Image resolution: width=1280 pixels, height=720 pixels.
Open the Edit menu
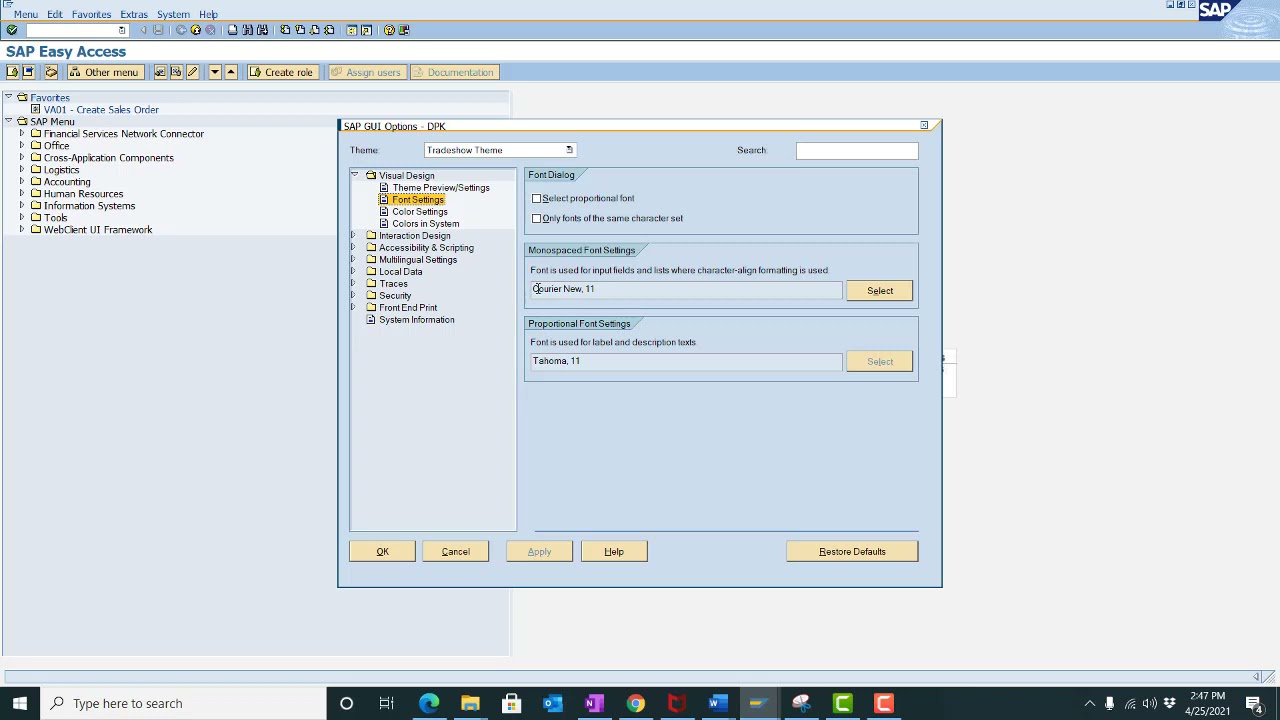pos(55,14)
